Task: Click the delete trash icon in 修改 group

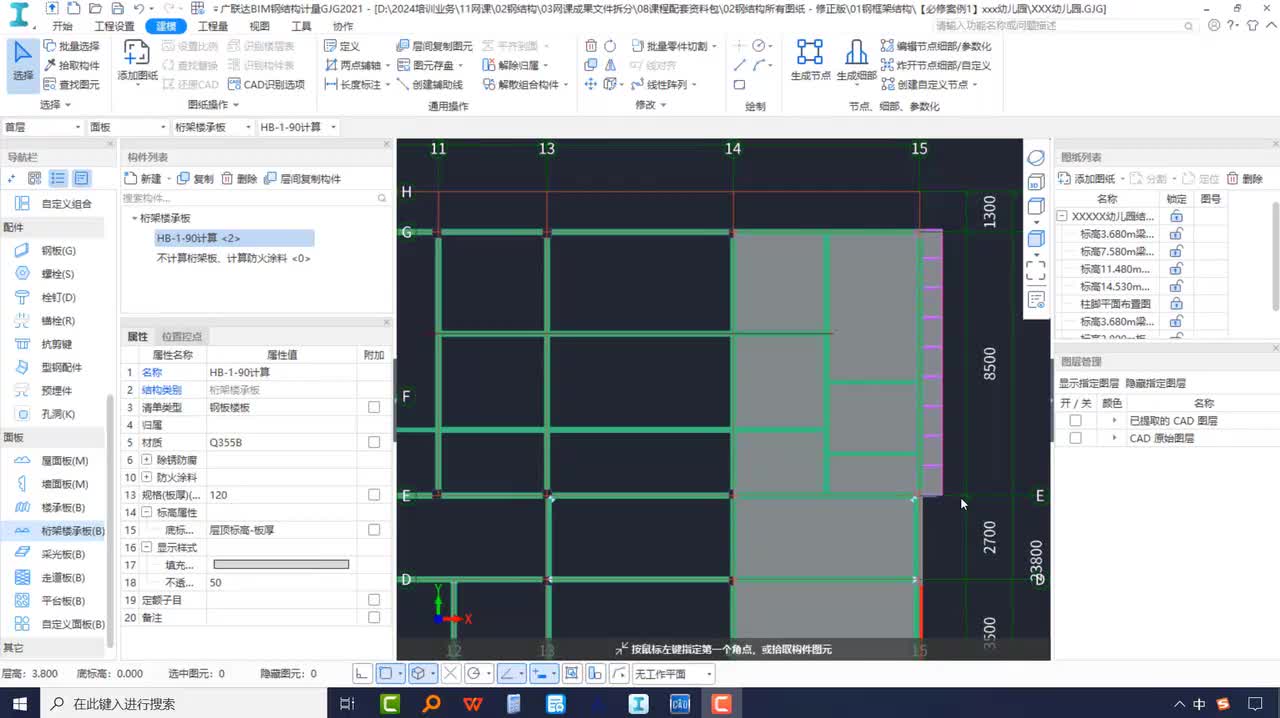Action: coord(591,46)
